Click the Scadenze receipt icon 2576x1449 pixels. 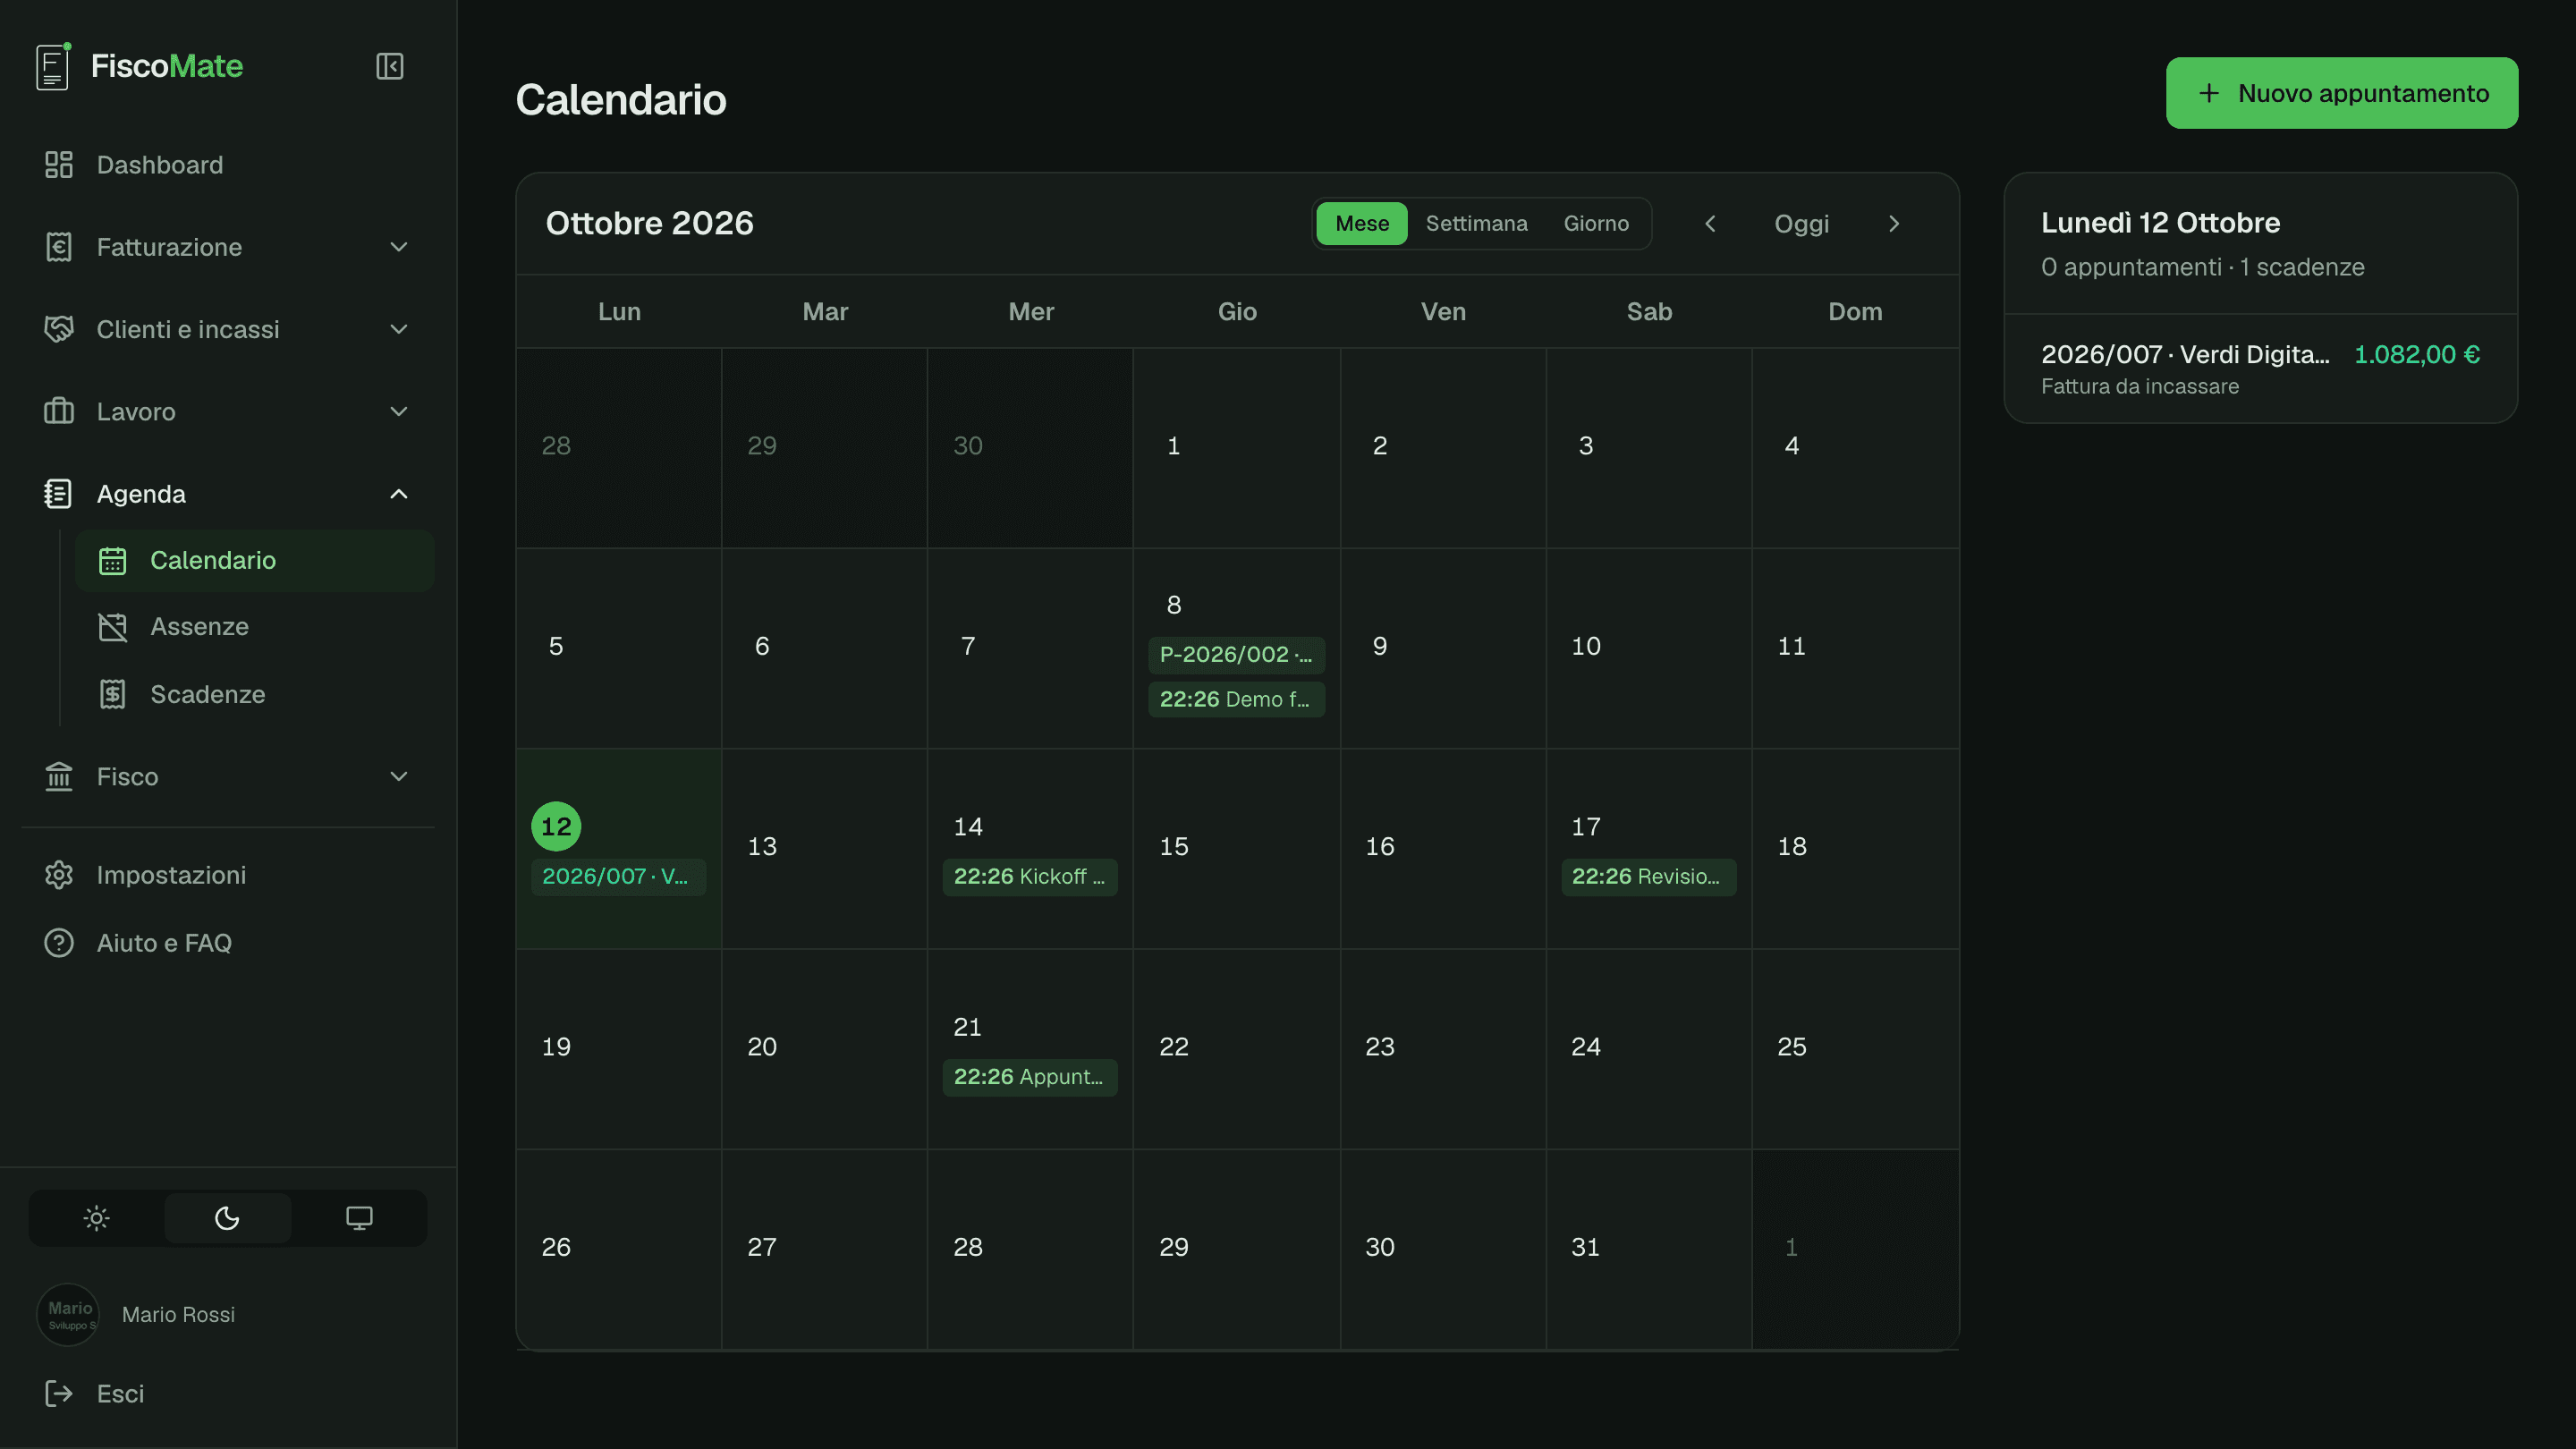click(x=113, y=694)
